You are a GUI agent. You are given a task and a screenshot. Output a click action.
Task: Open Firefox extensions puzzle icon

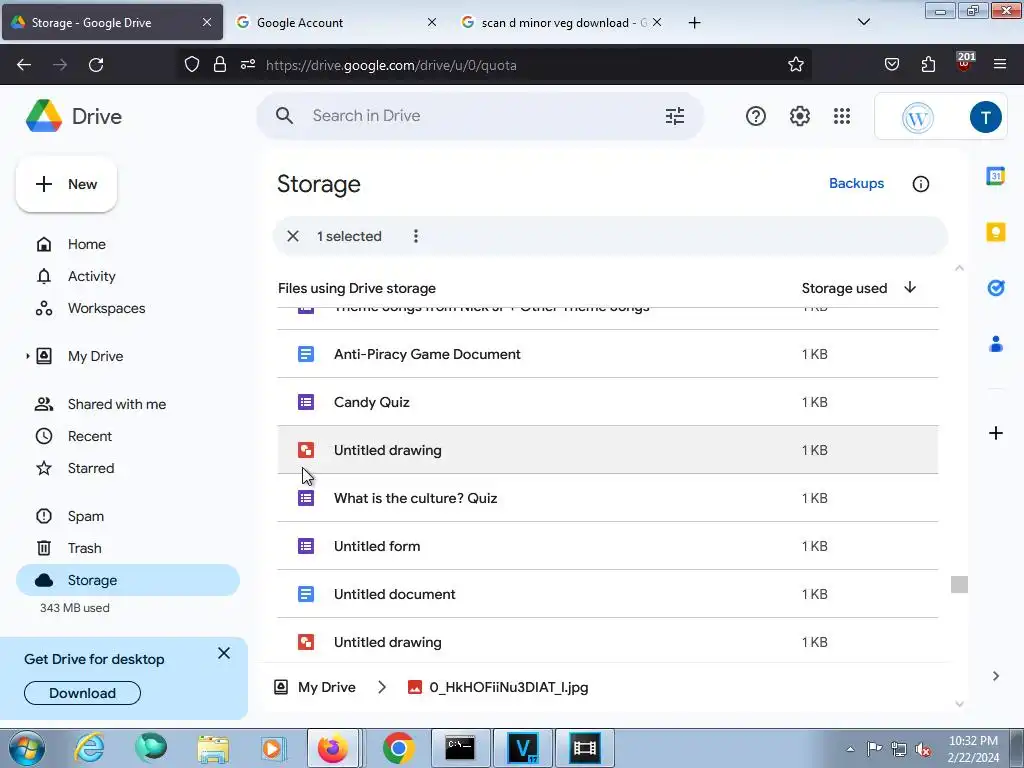[928, 64]
